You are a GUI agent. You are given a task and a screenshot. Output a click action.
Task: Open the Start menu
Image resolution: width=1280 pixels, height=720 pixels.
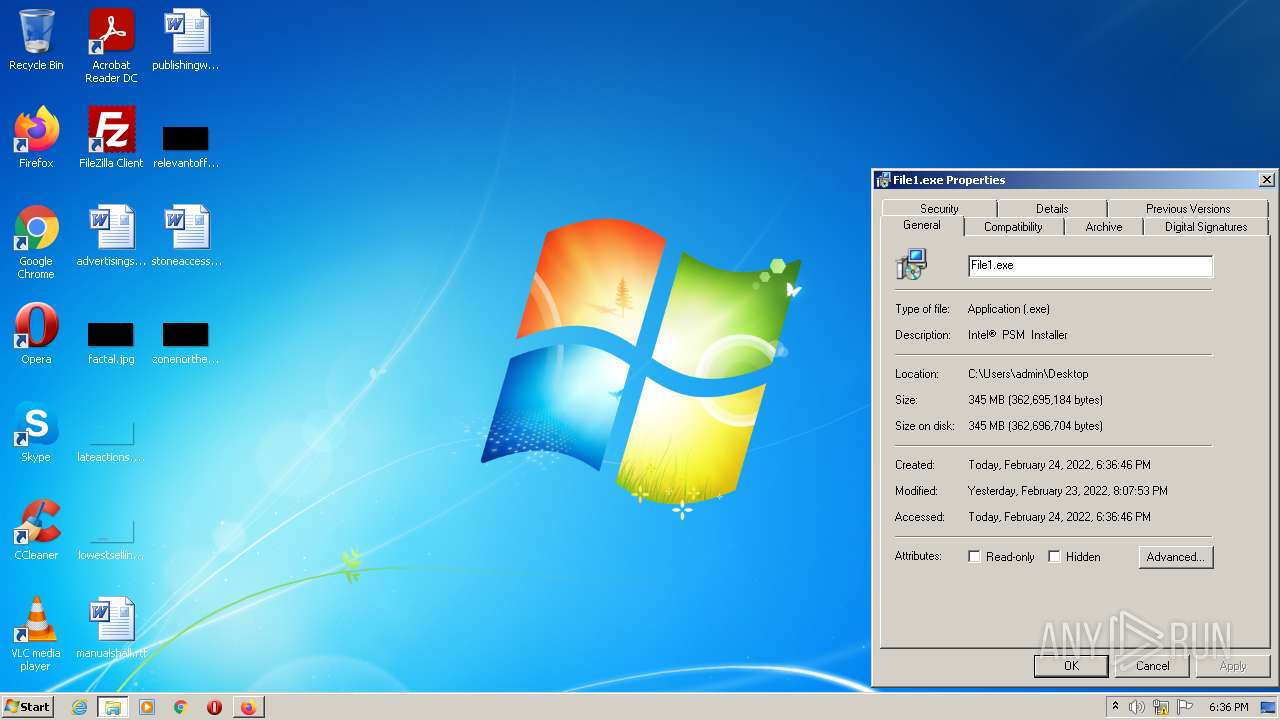pyautogui.click(x=27, y=707)
